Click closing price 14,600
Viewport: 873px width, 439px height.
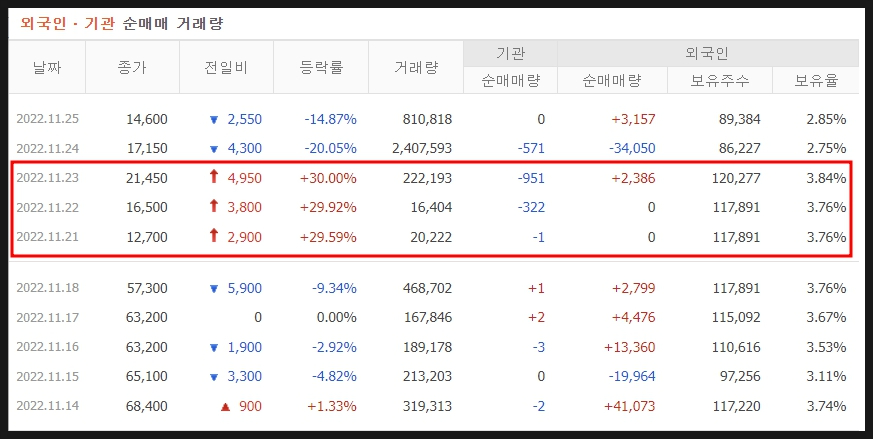(147, 119)
